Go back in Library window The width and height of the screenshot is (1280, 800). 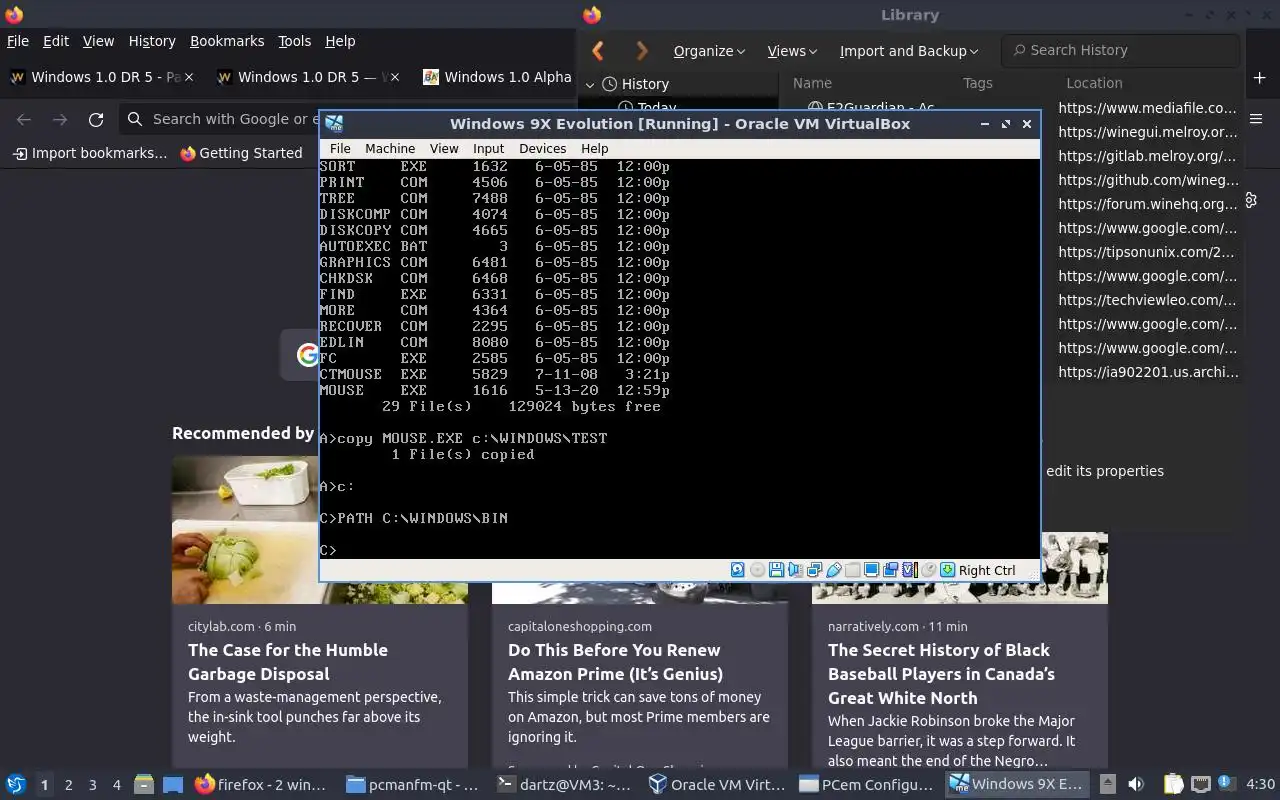pyautogui.click(x=598, y=50)
